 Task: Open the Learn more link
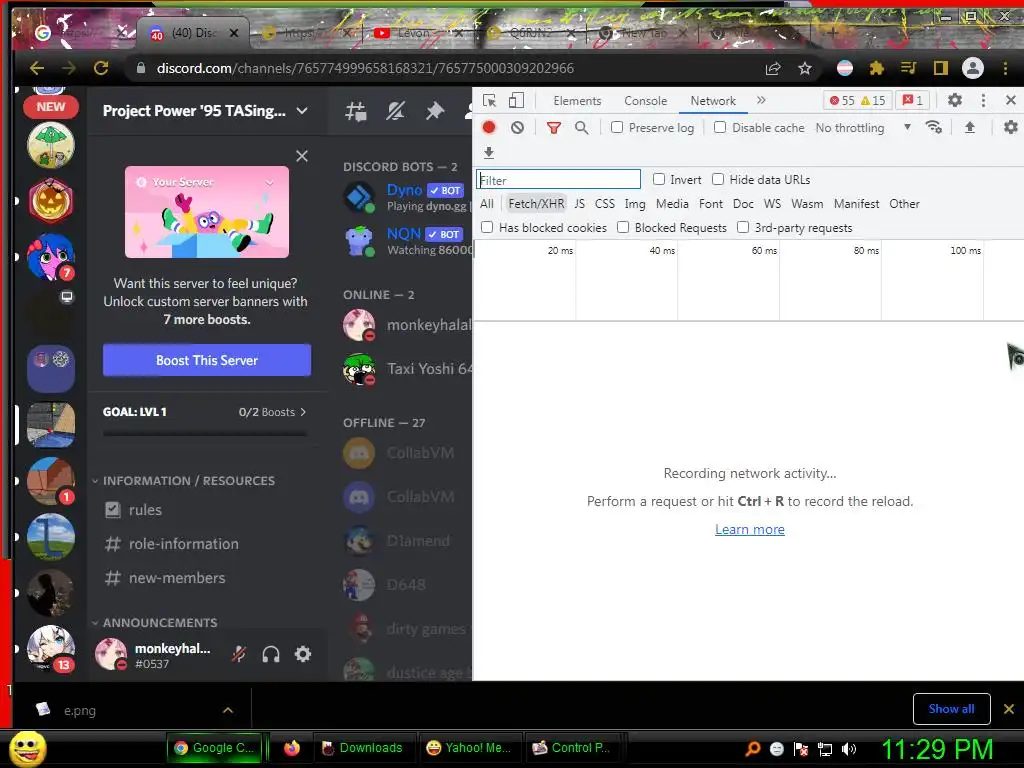750,529
